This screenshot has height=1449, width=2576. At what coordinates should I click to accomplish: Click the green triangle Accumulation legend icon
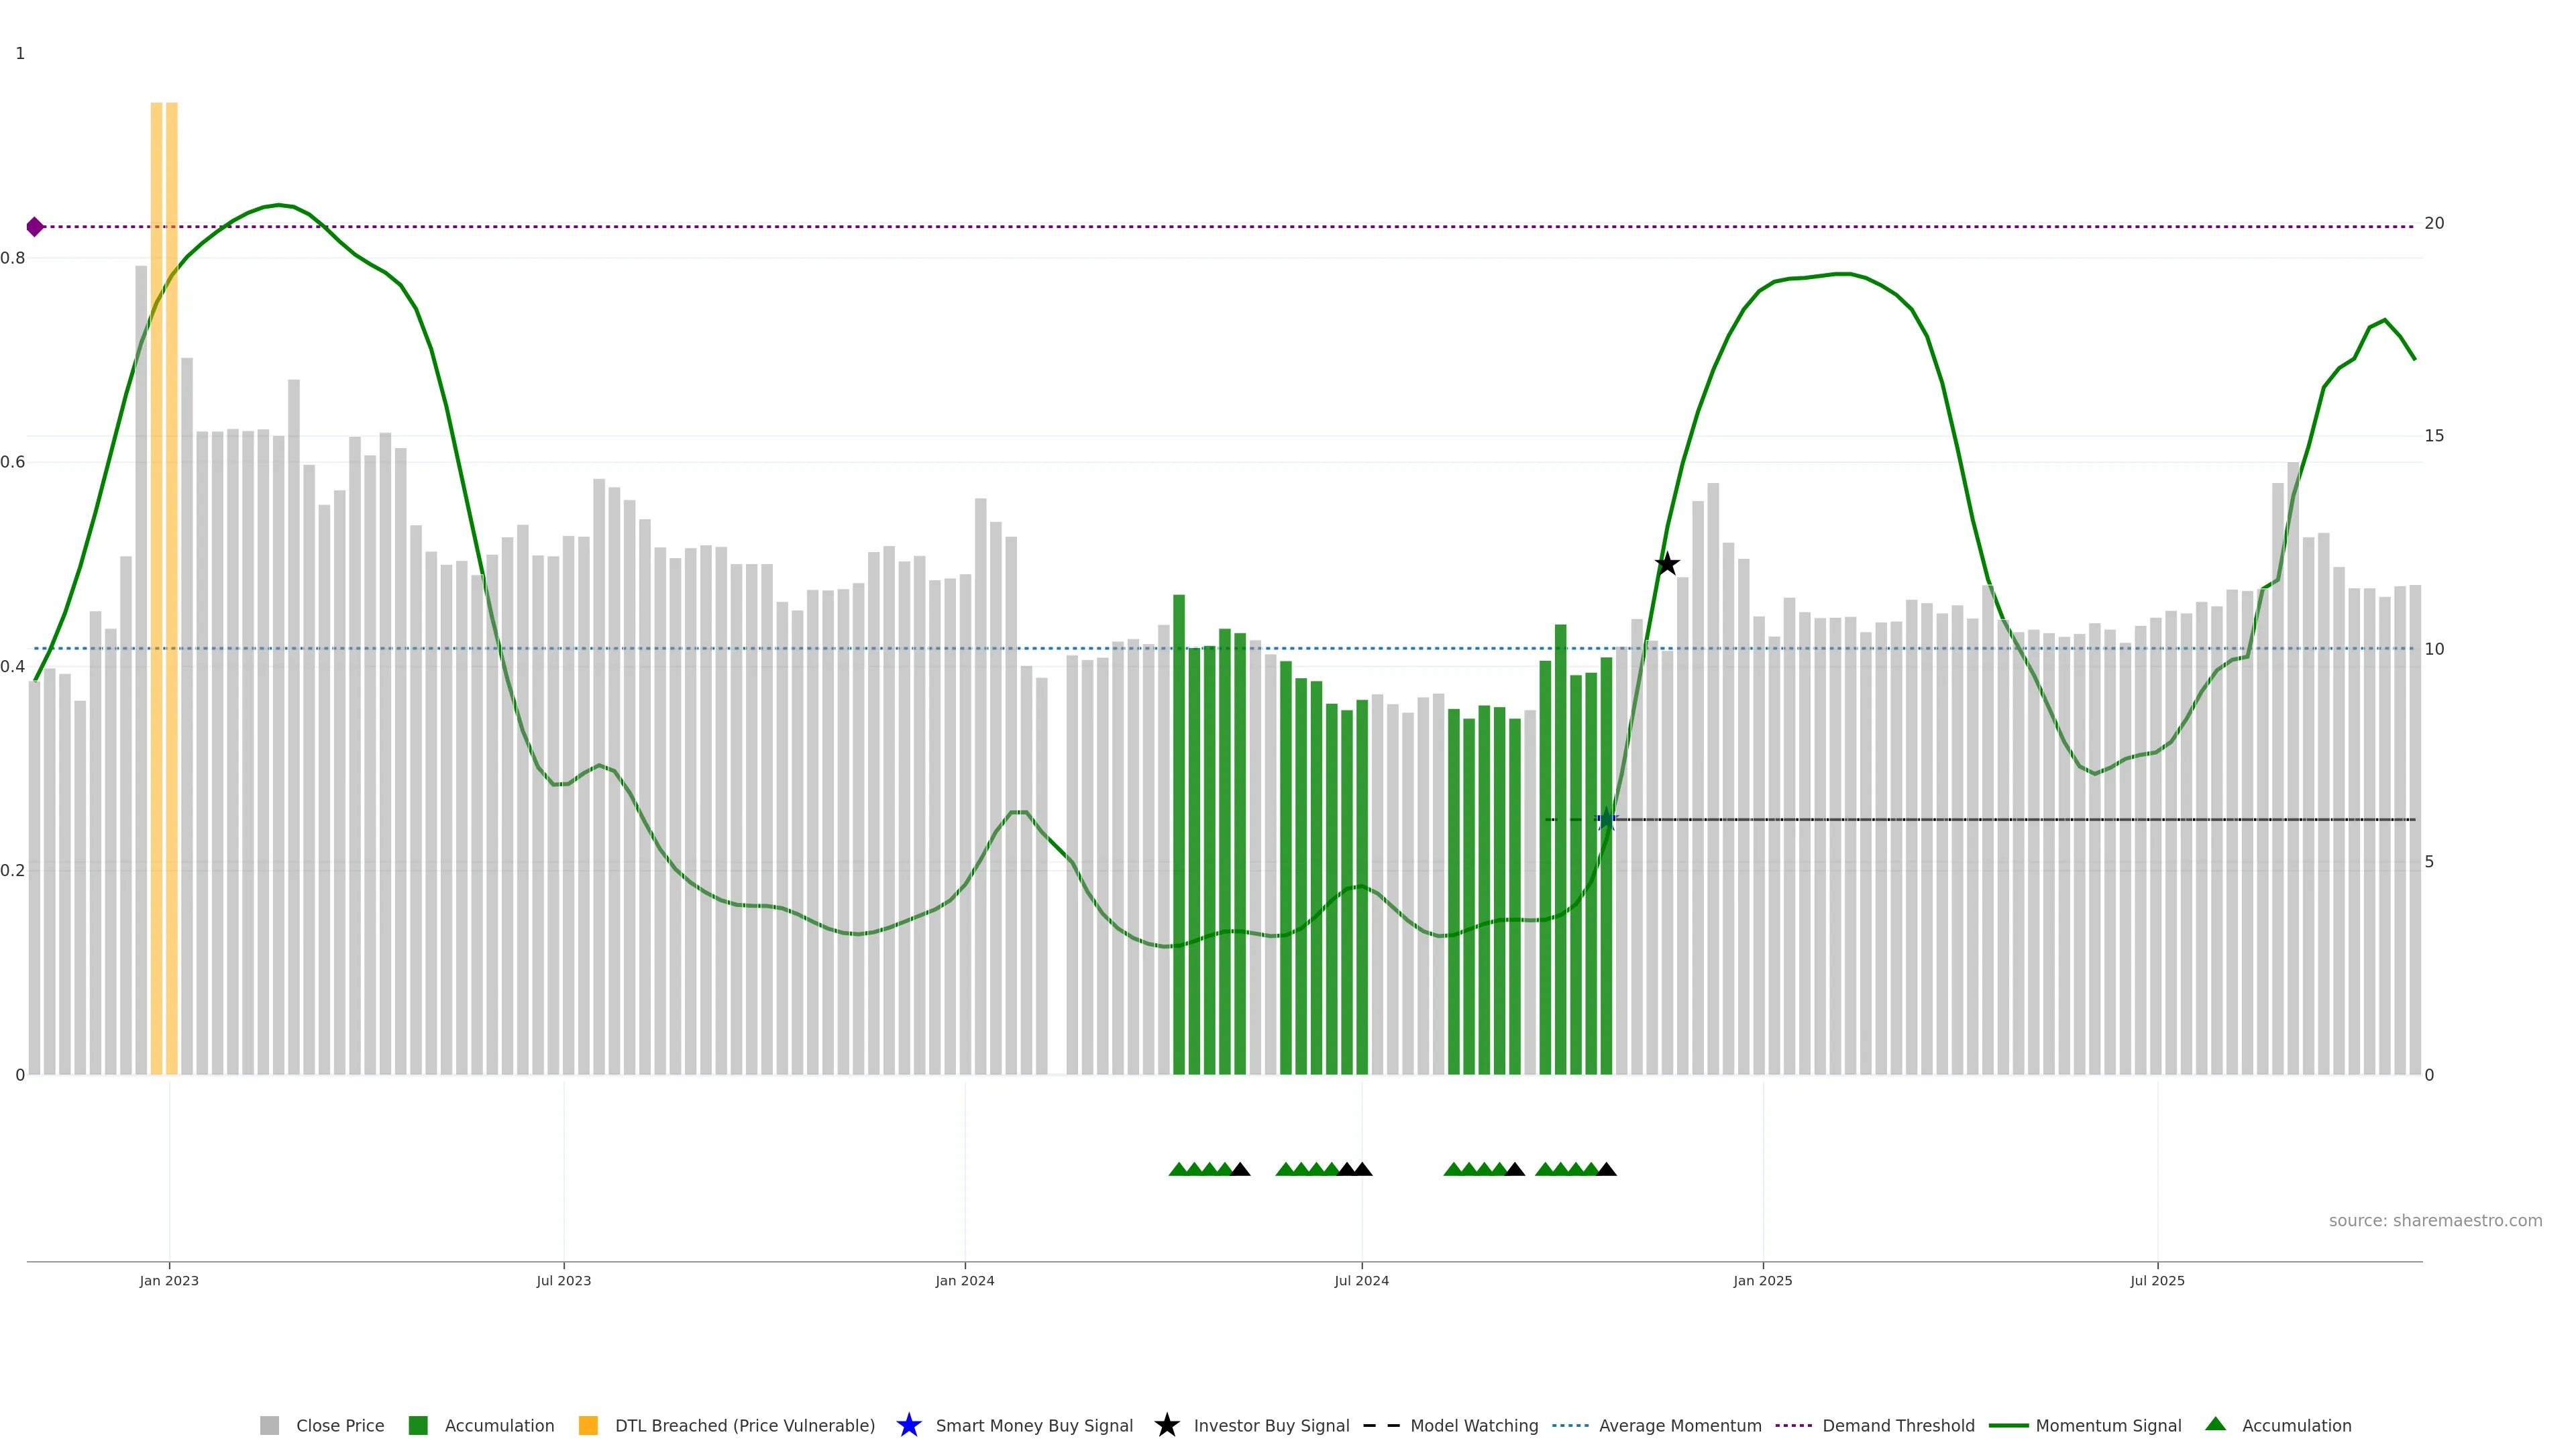click(2215, 1424)
